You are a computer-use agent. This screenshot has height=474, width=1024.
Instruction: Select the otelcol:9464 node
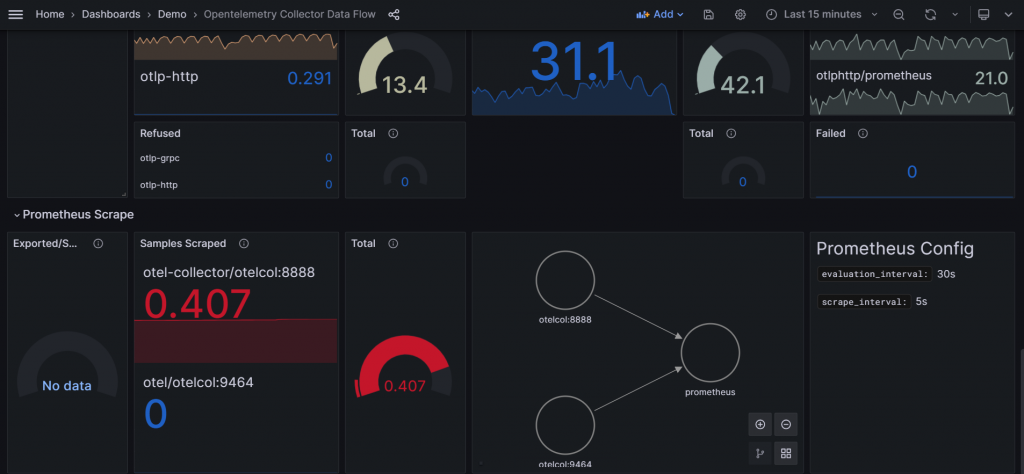(x=565, y=425)
